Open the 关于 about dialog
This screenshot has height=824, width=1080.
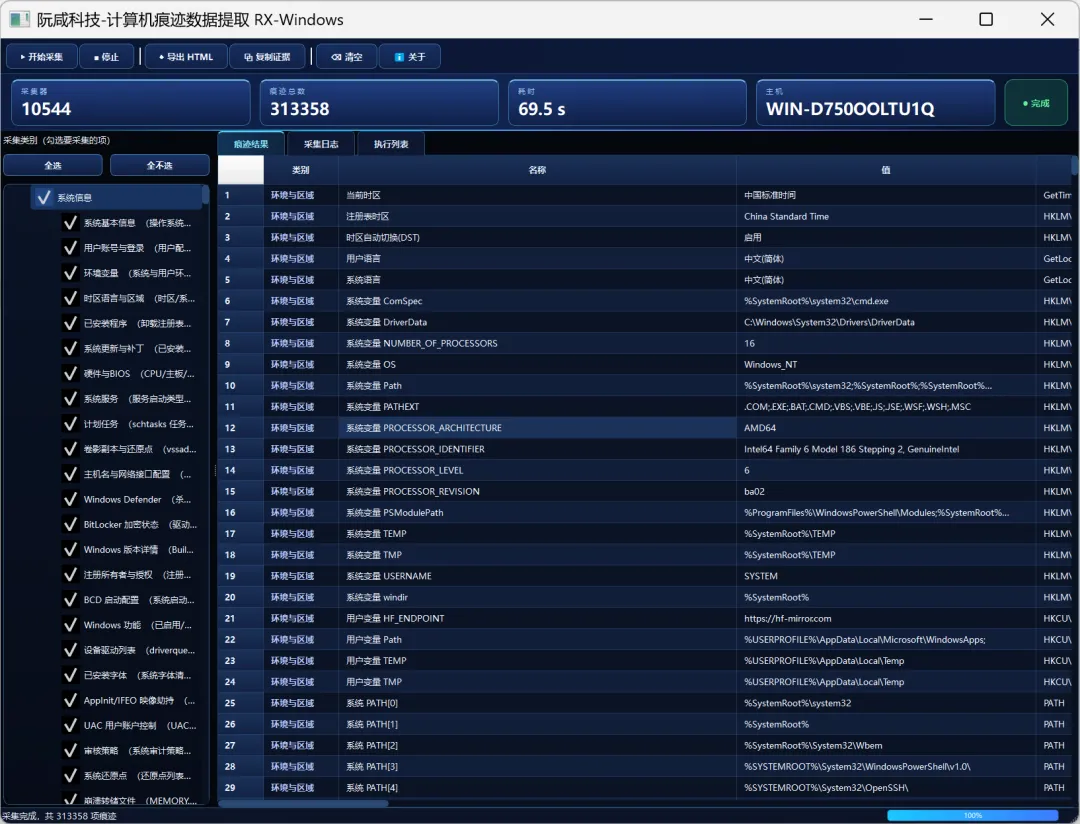[x=410, y=57]
